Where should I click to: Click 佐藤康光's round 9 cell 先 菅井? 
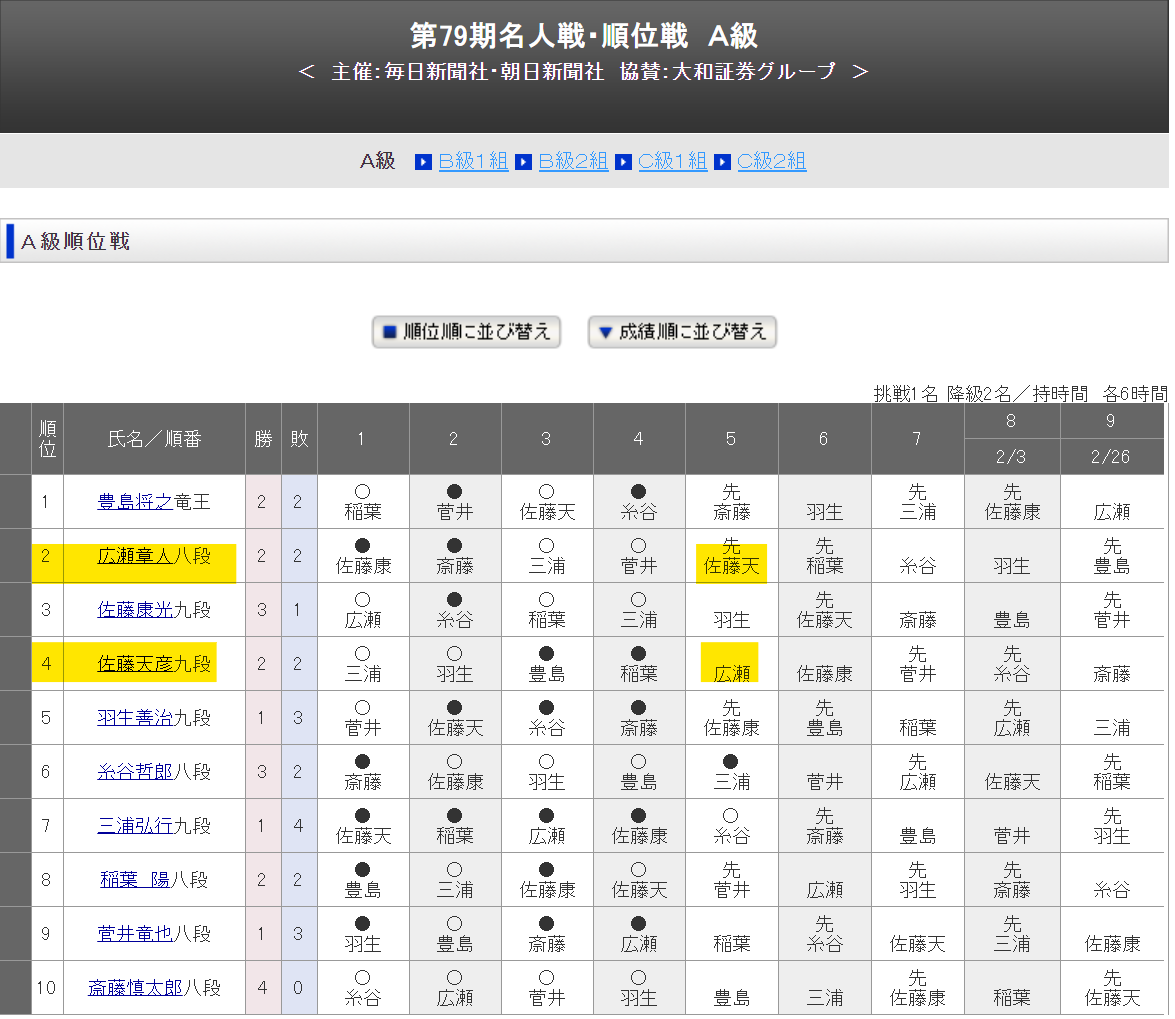pyautogui.click(x=1112, y=610)
